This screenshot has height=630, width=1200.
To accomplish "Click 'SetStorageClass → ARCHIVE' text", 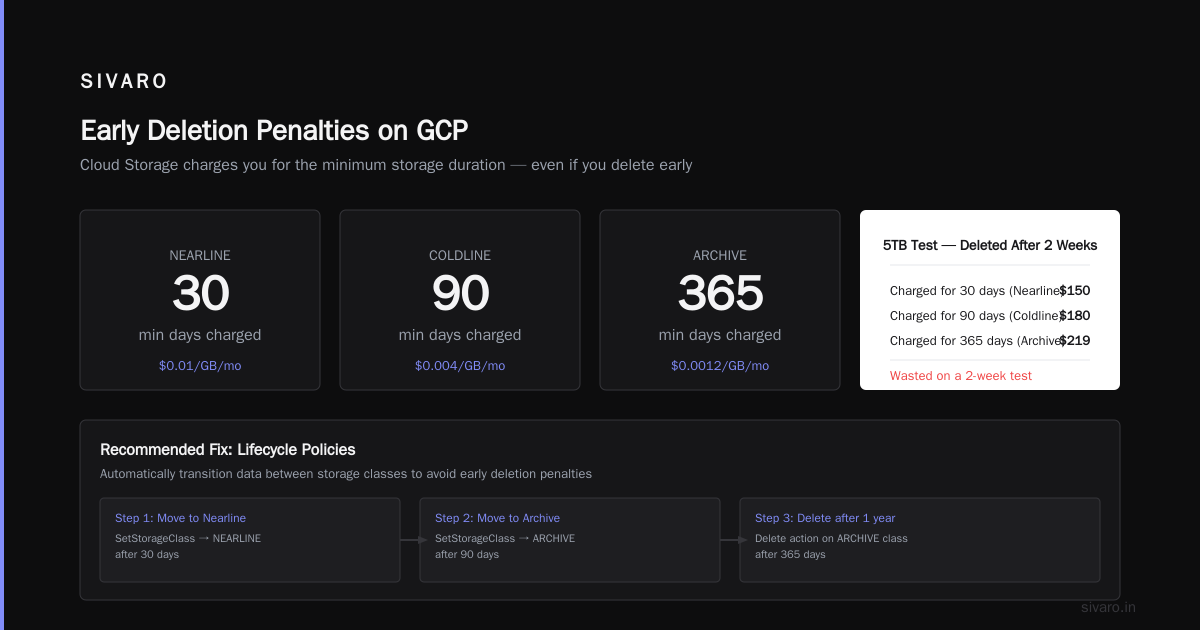I will tap(505, 538).
